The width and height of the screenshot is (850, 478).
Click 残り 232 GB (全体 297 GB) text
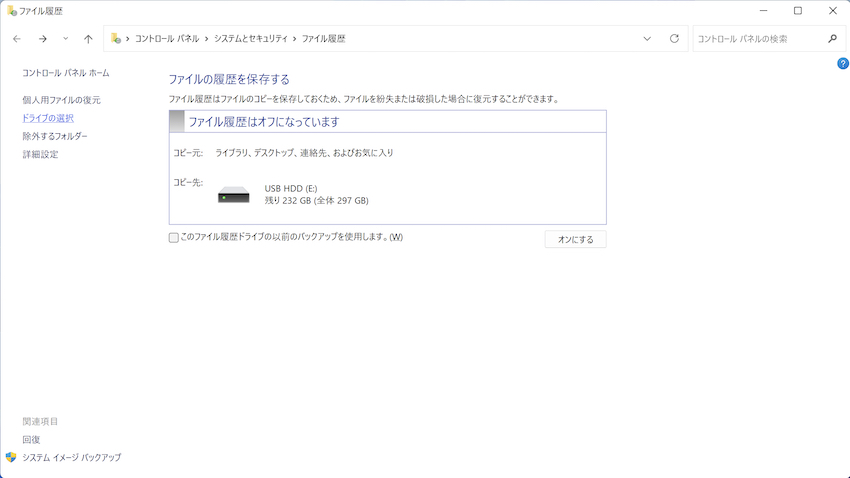[316, 201]
